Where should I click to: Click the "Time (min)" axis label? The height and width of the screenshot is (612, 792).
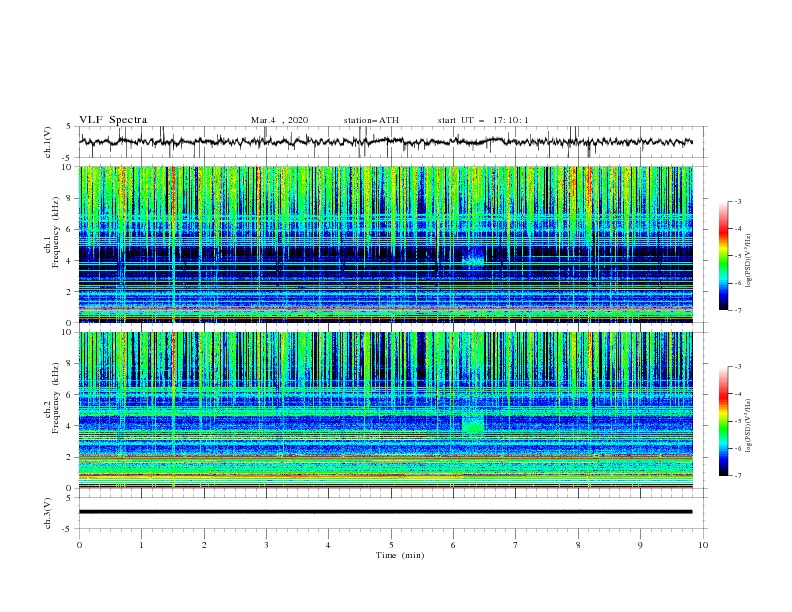point(400,555)
